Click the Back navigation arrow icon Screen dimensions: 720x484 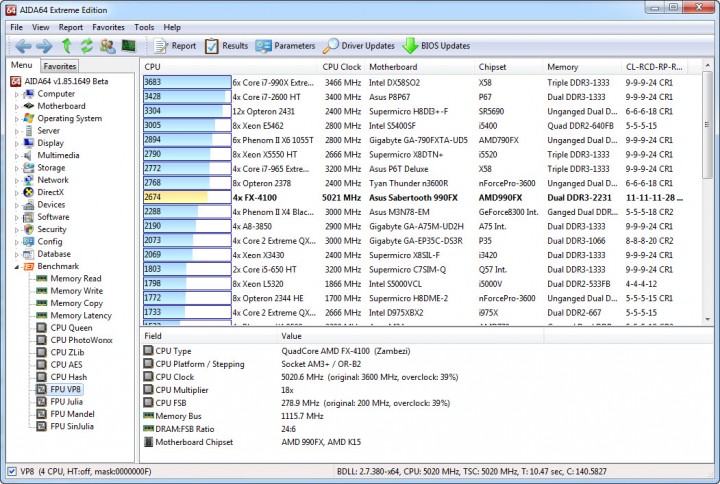(x=23, y=46)
